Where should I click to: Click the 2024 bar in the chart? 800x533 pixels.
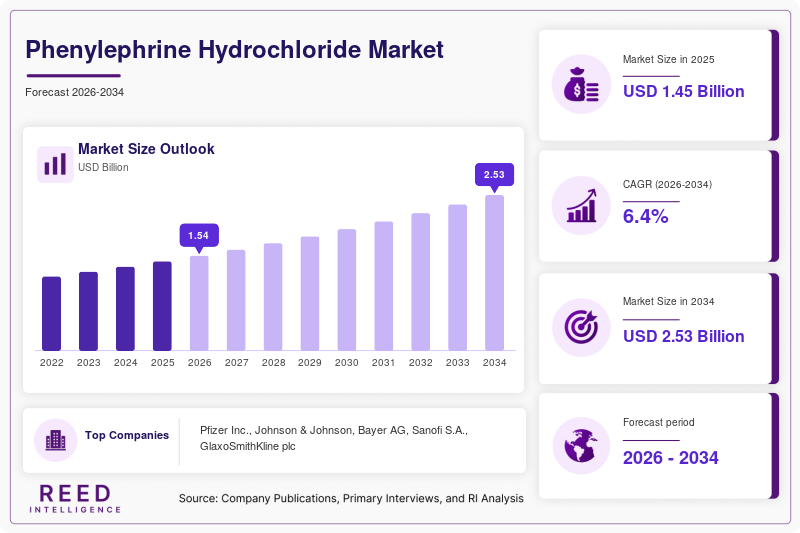126,309
